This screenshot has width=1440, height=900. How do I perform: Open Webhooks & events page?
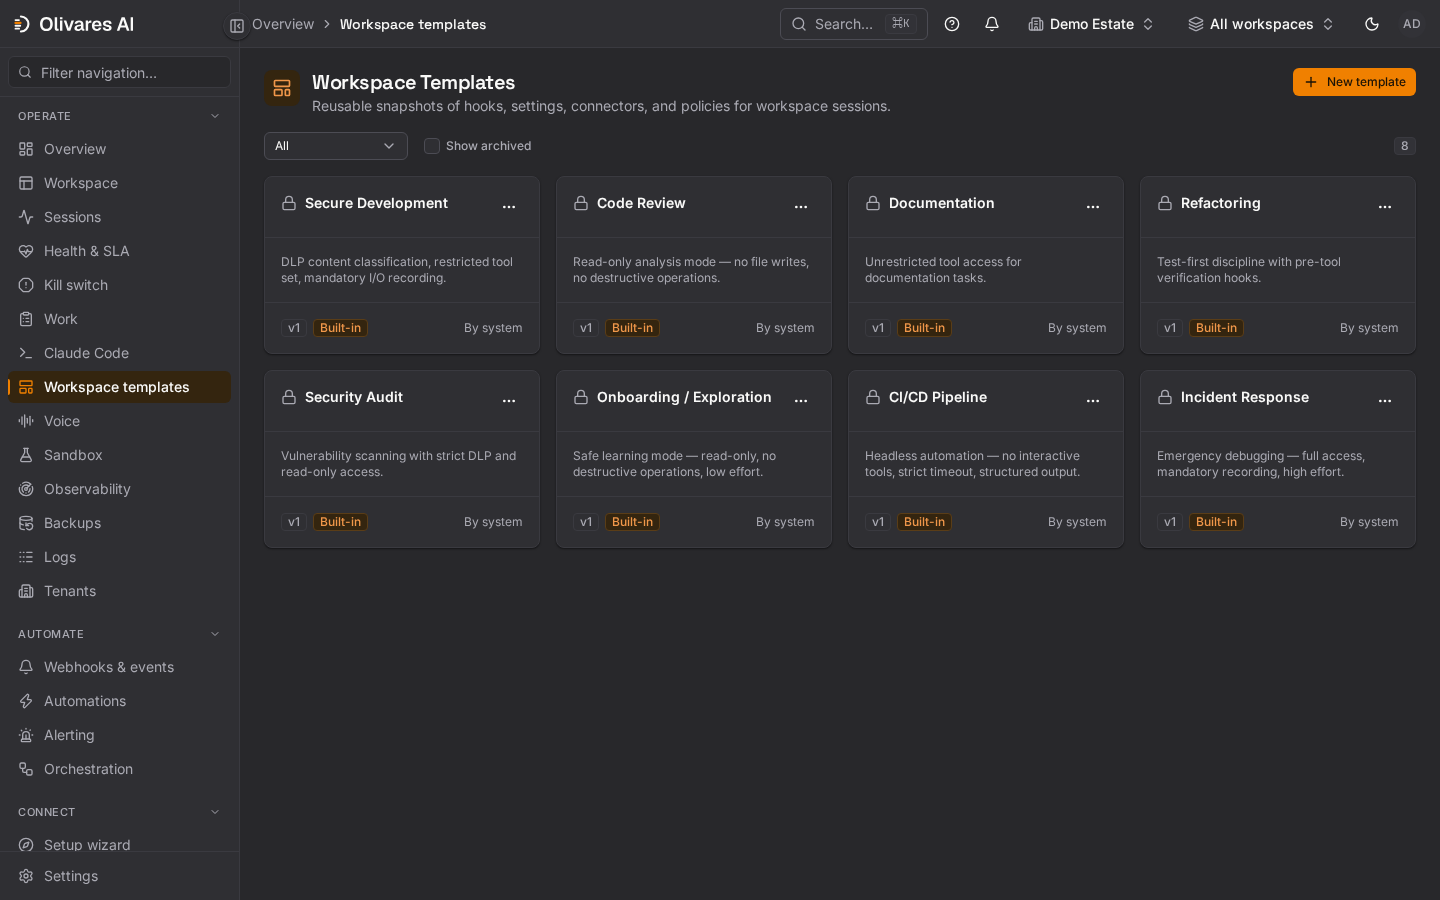point(119,667)
